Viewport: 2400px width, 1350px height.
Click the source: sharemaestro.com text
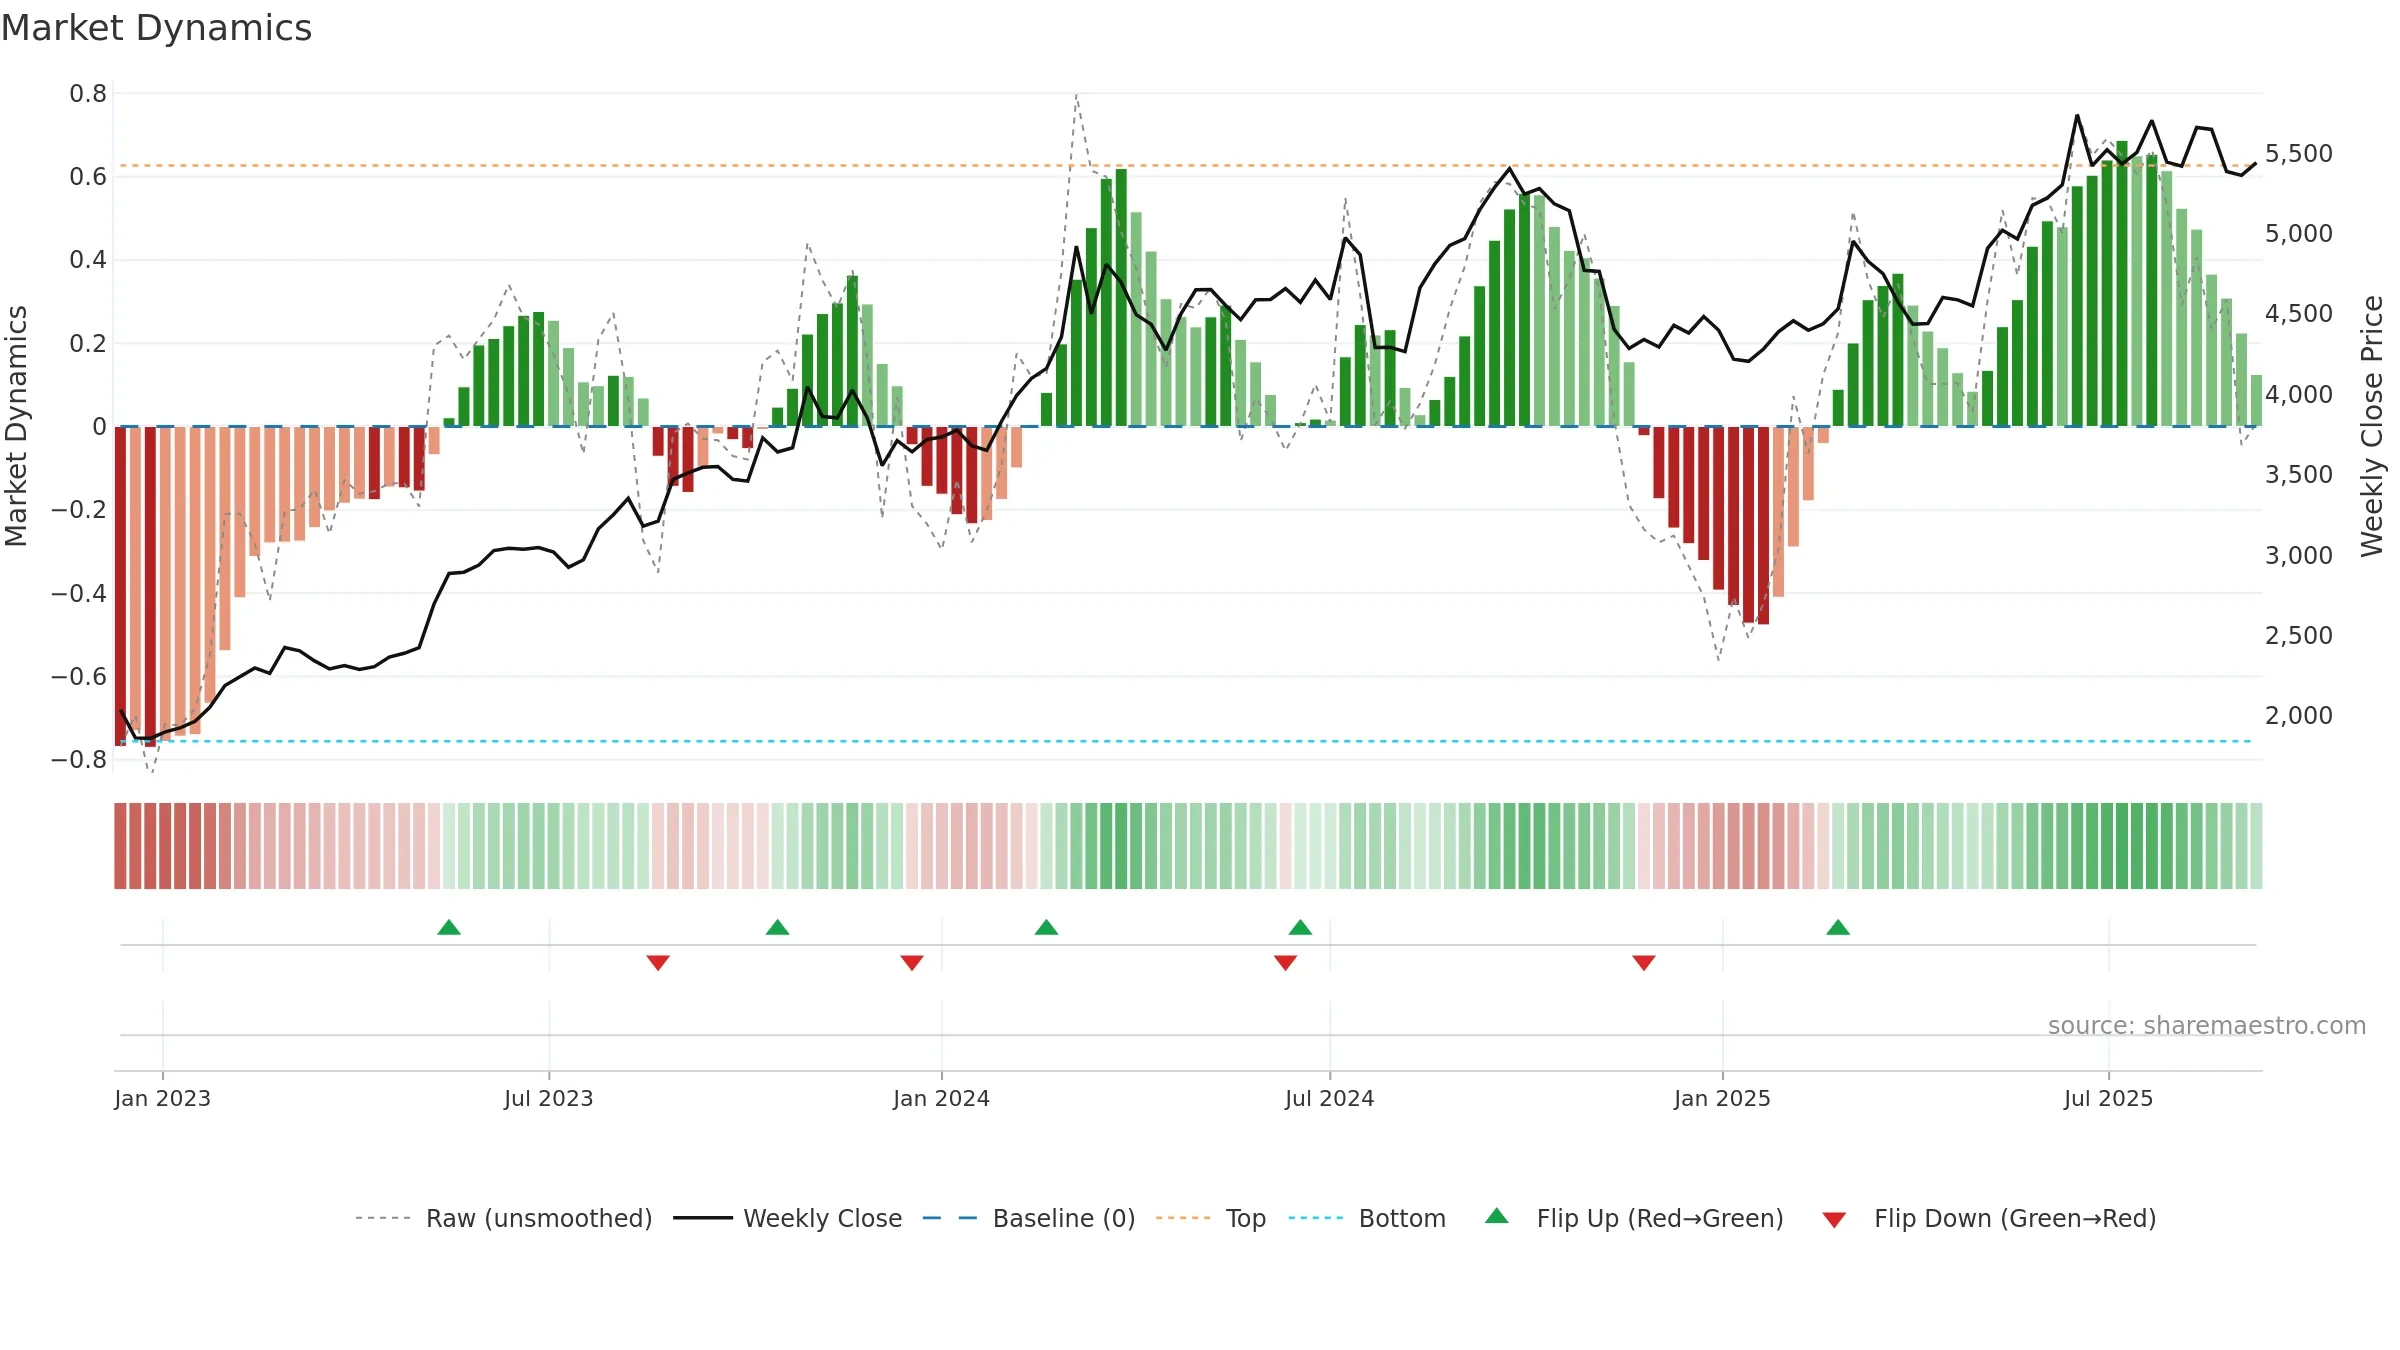coord(2207,1025)
